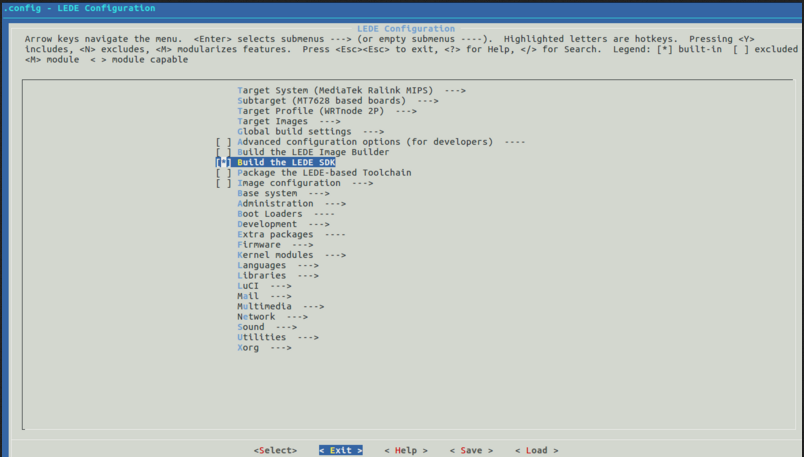Image resolution: width=804 pixels, height=457 pixels.
Task: Uncheck the Build the LEDE SDK checkbox
Action: click(x=223, y=163)
